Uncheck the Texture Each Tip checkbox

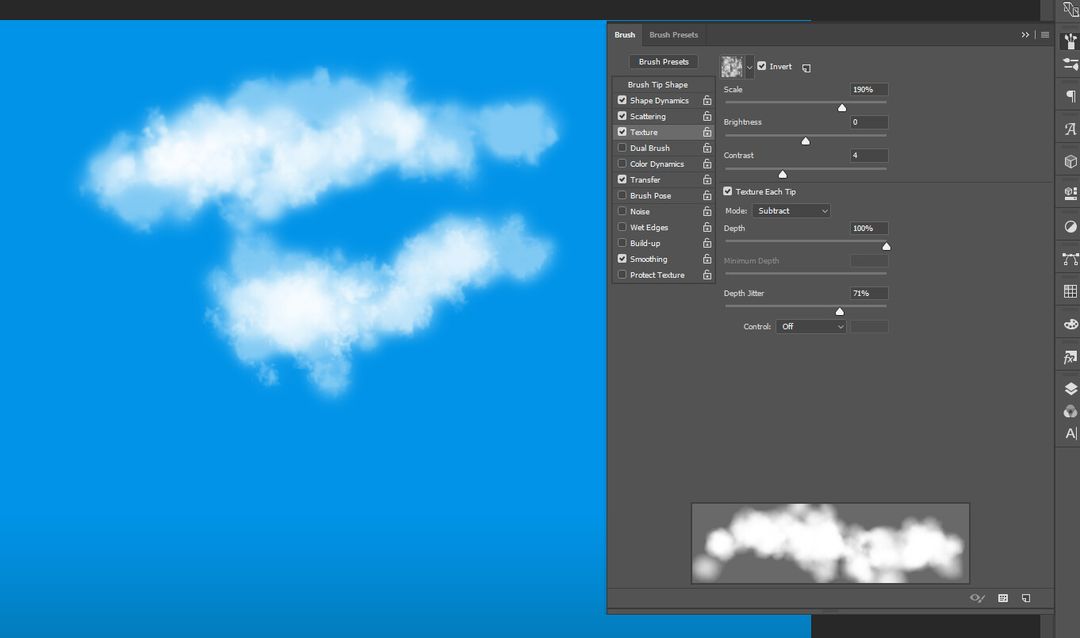coord(727,192)
